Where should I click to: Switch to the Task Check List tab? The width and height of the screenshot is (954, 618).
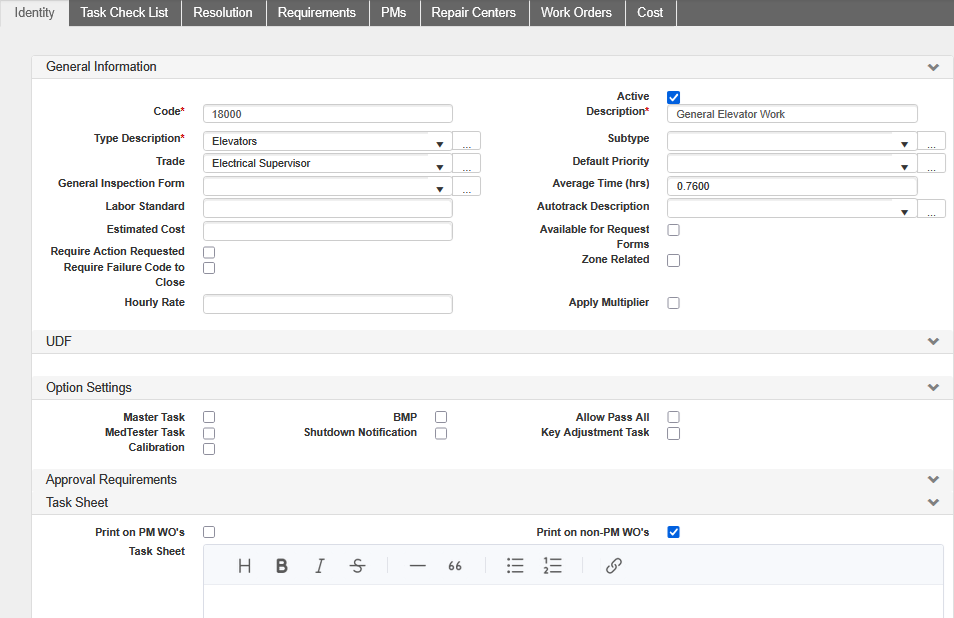(x=125, y=13)
